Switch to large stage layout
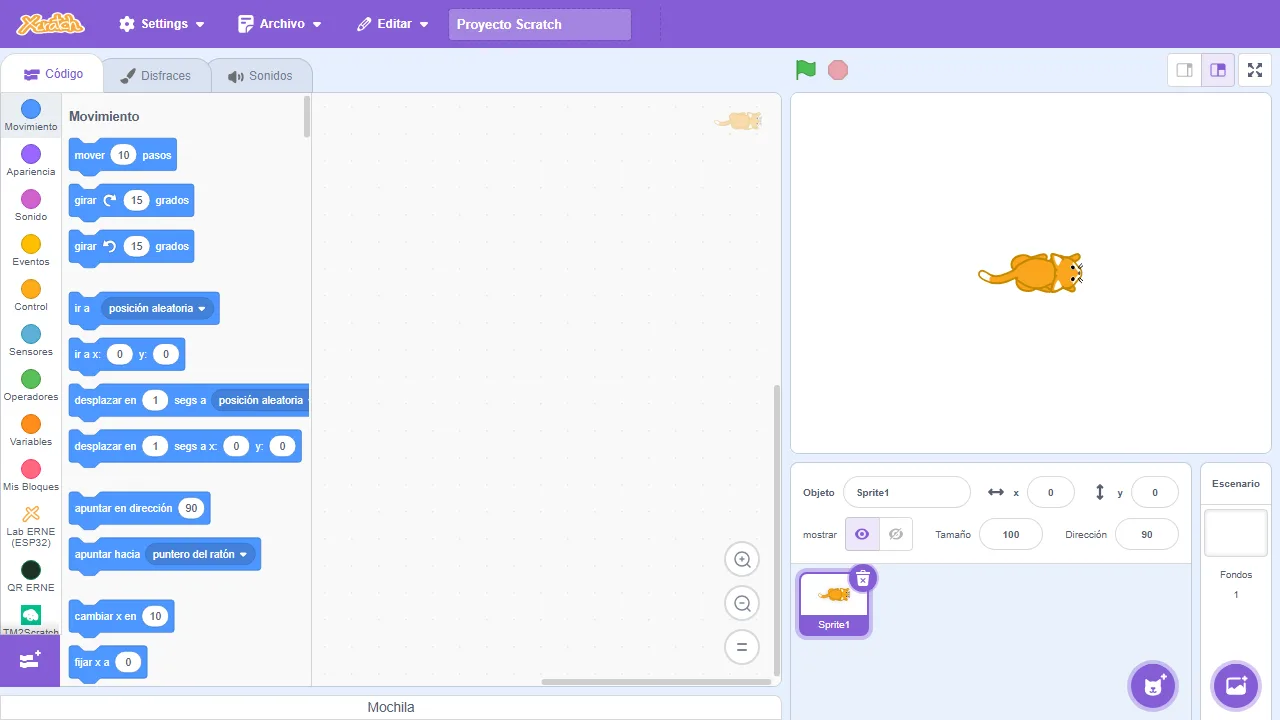The image size is (1280, 720). 1218,70
